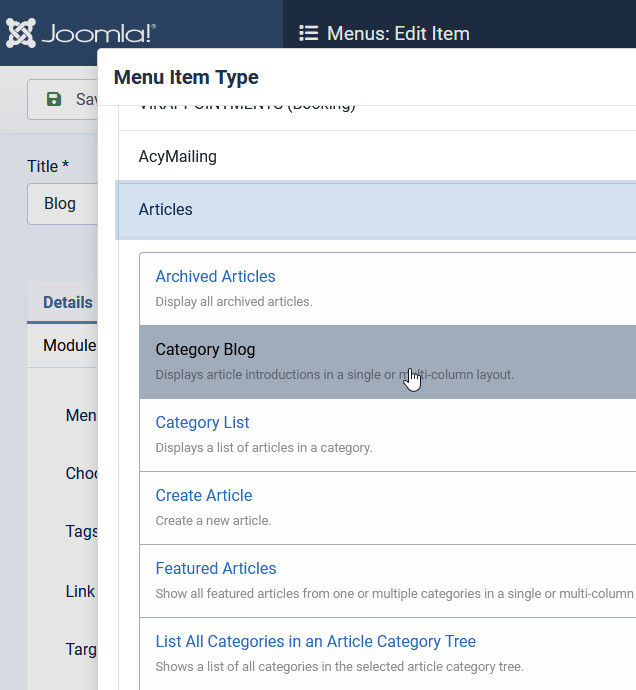Select List All Categories in an Article Category Tree
The image size is (636, 690).
[315, 642]
